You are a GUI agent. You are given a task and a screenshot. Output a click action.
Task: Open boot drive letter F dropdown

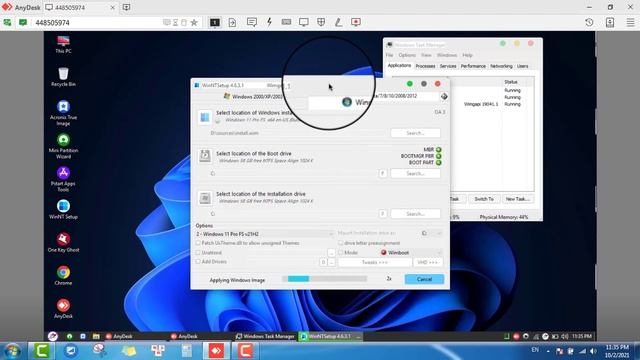[382, 173]
